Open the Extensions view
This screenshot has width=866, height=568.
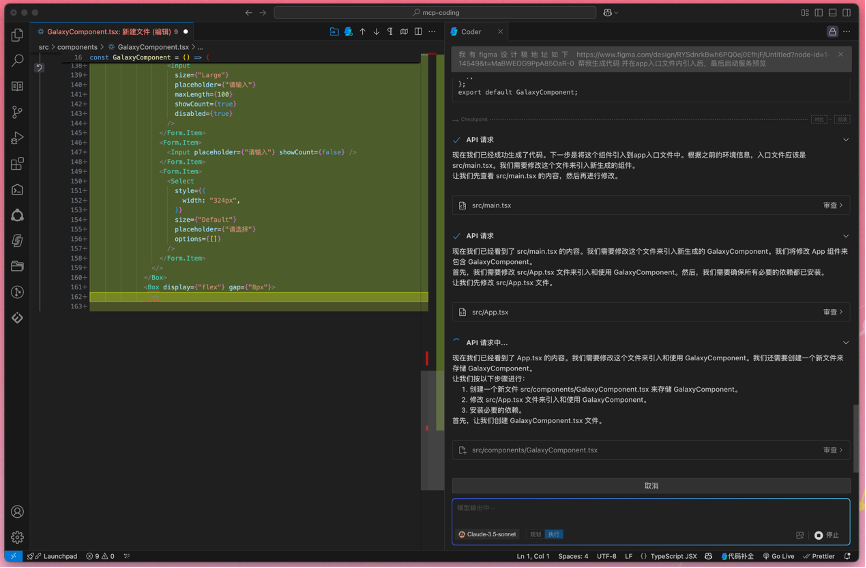pyautogui.click(x=17, y=164)
